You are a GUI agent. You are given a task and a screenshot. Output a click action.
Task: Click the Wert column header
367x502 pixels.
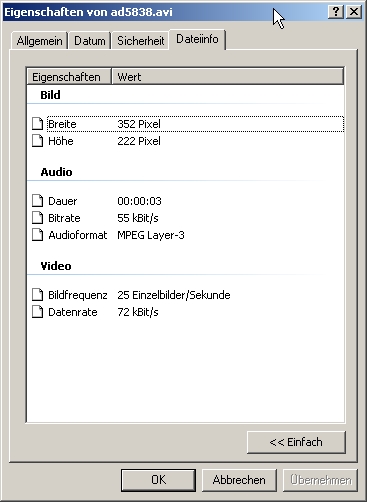(228, 77)
